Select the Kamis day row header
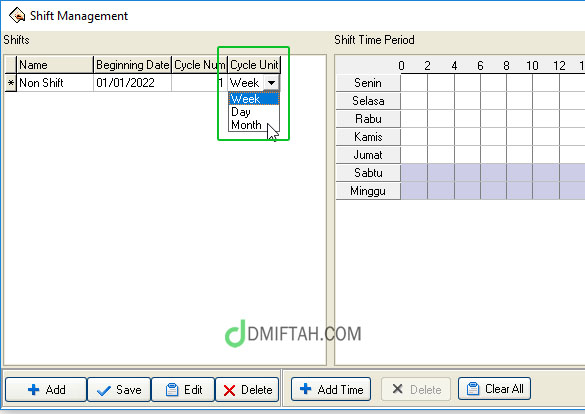Screen dimensions: 585x414 click(x=368, y=137)
